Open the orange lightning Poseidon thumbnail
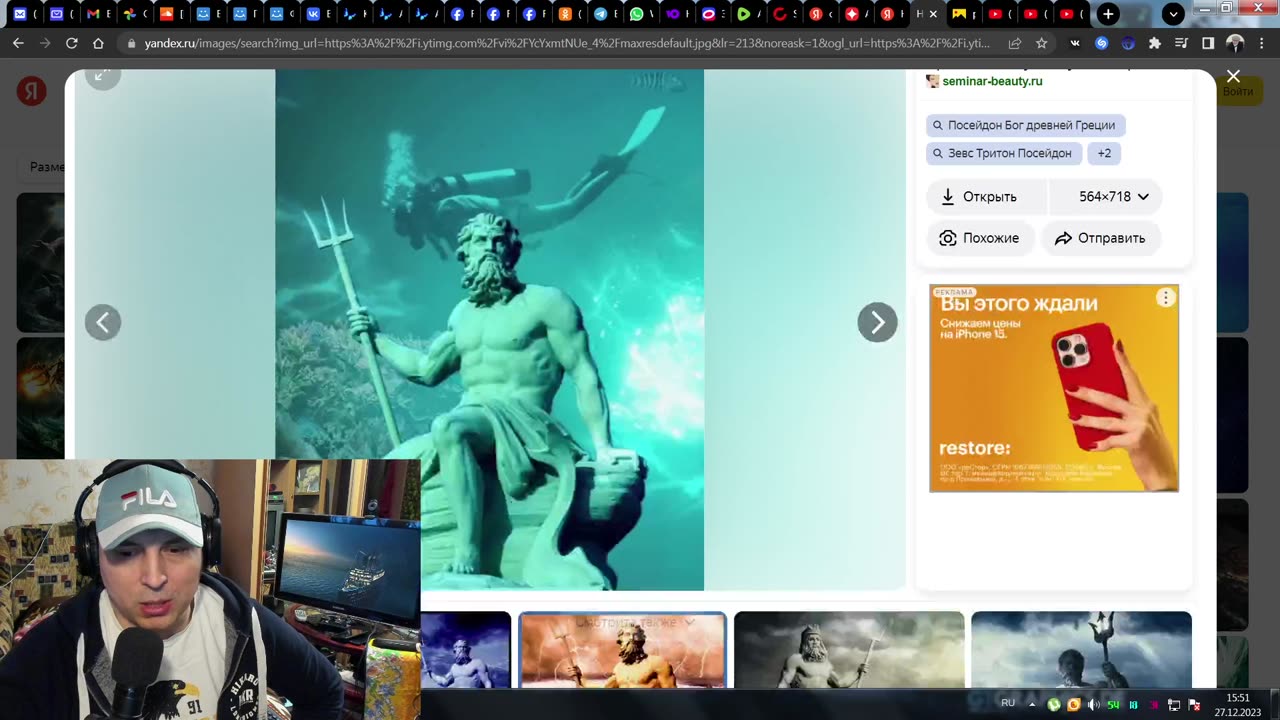The image size is (1280, 720). pyautogui.click(x=622, y=650)
